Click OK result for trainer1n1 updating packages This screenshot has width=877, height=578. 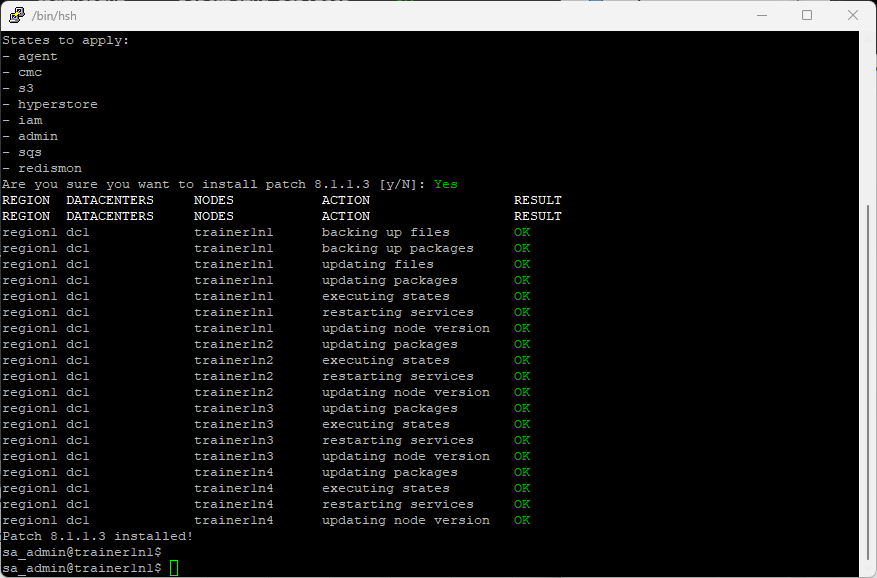point(522,280)
